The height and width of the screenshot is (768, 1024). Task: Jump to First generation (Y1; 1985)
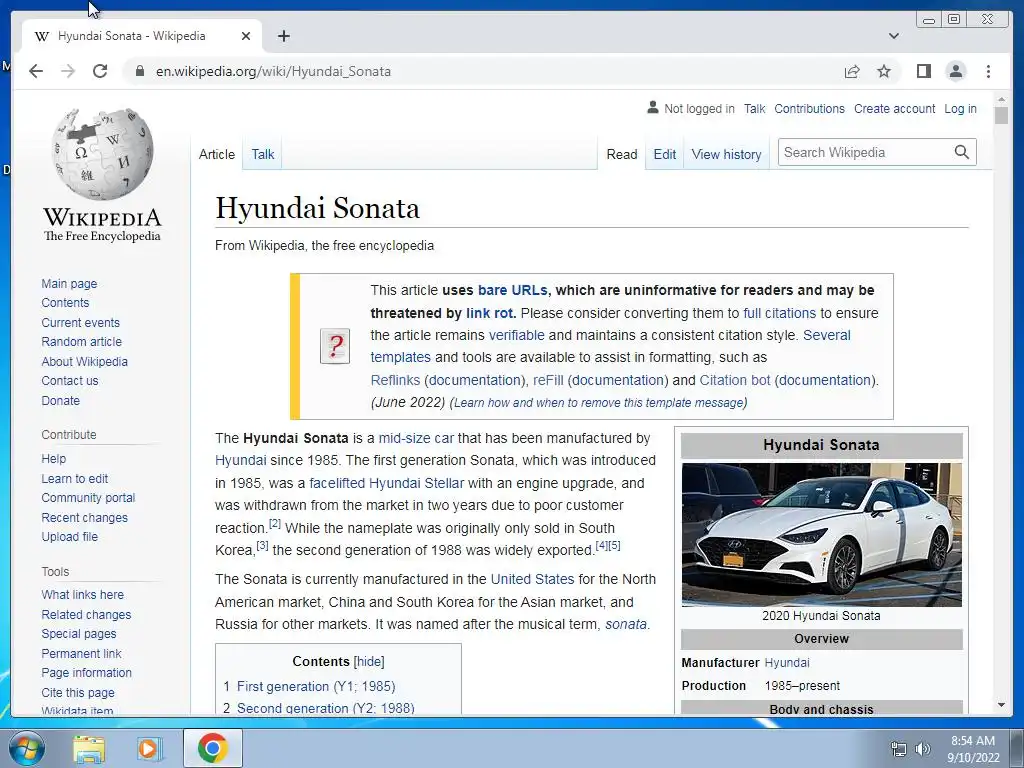coord(316,686)
